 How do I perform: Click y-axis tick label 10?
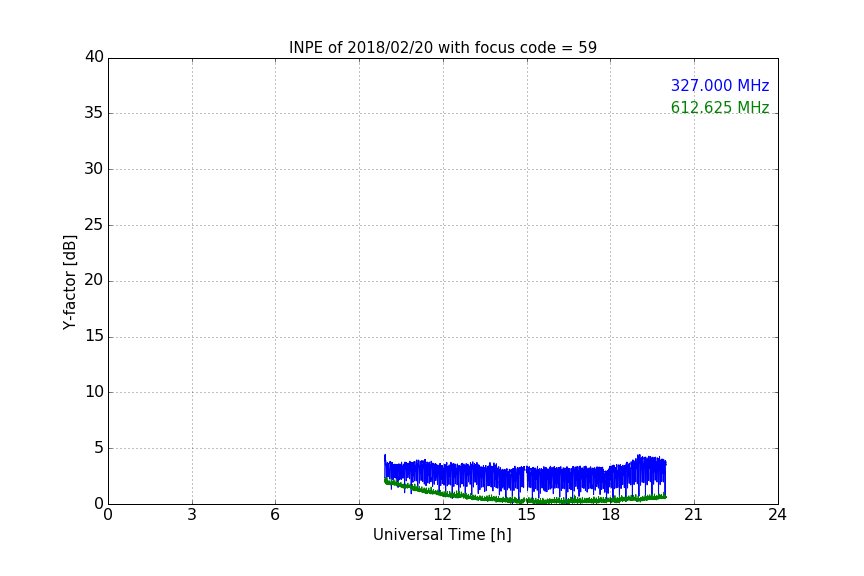(94, 392)
